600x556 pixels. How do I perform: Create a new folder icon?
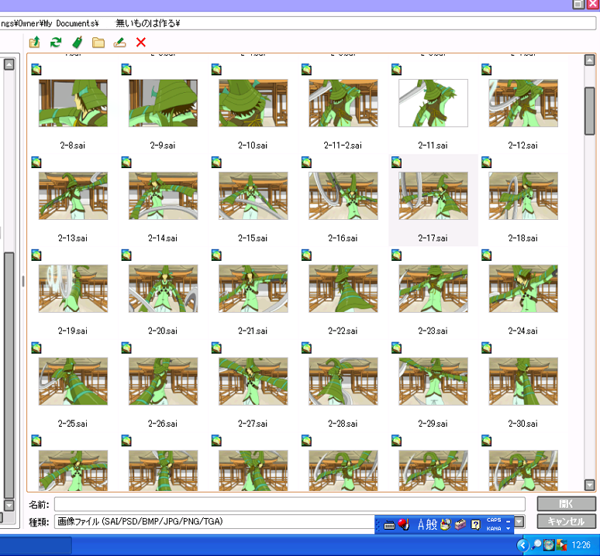click(98, 42)
